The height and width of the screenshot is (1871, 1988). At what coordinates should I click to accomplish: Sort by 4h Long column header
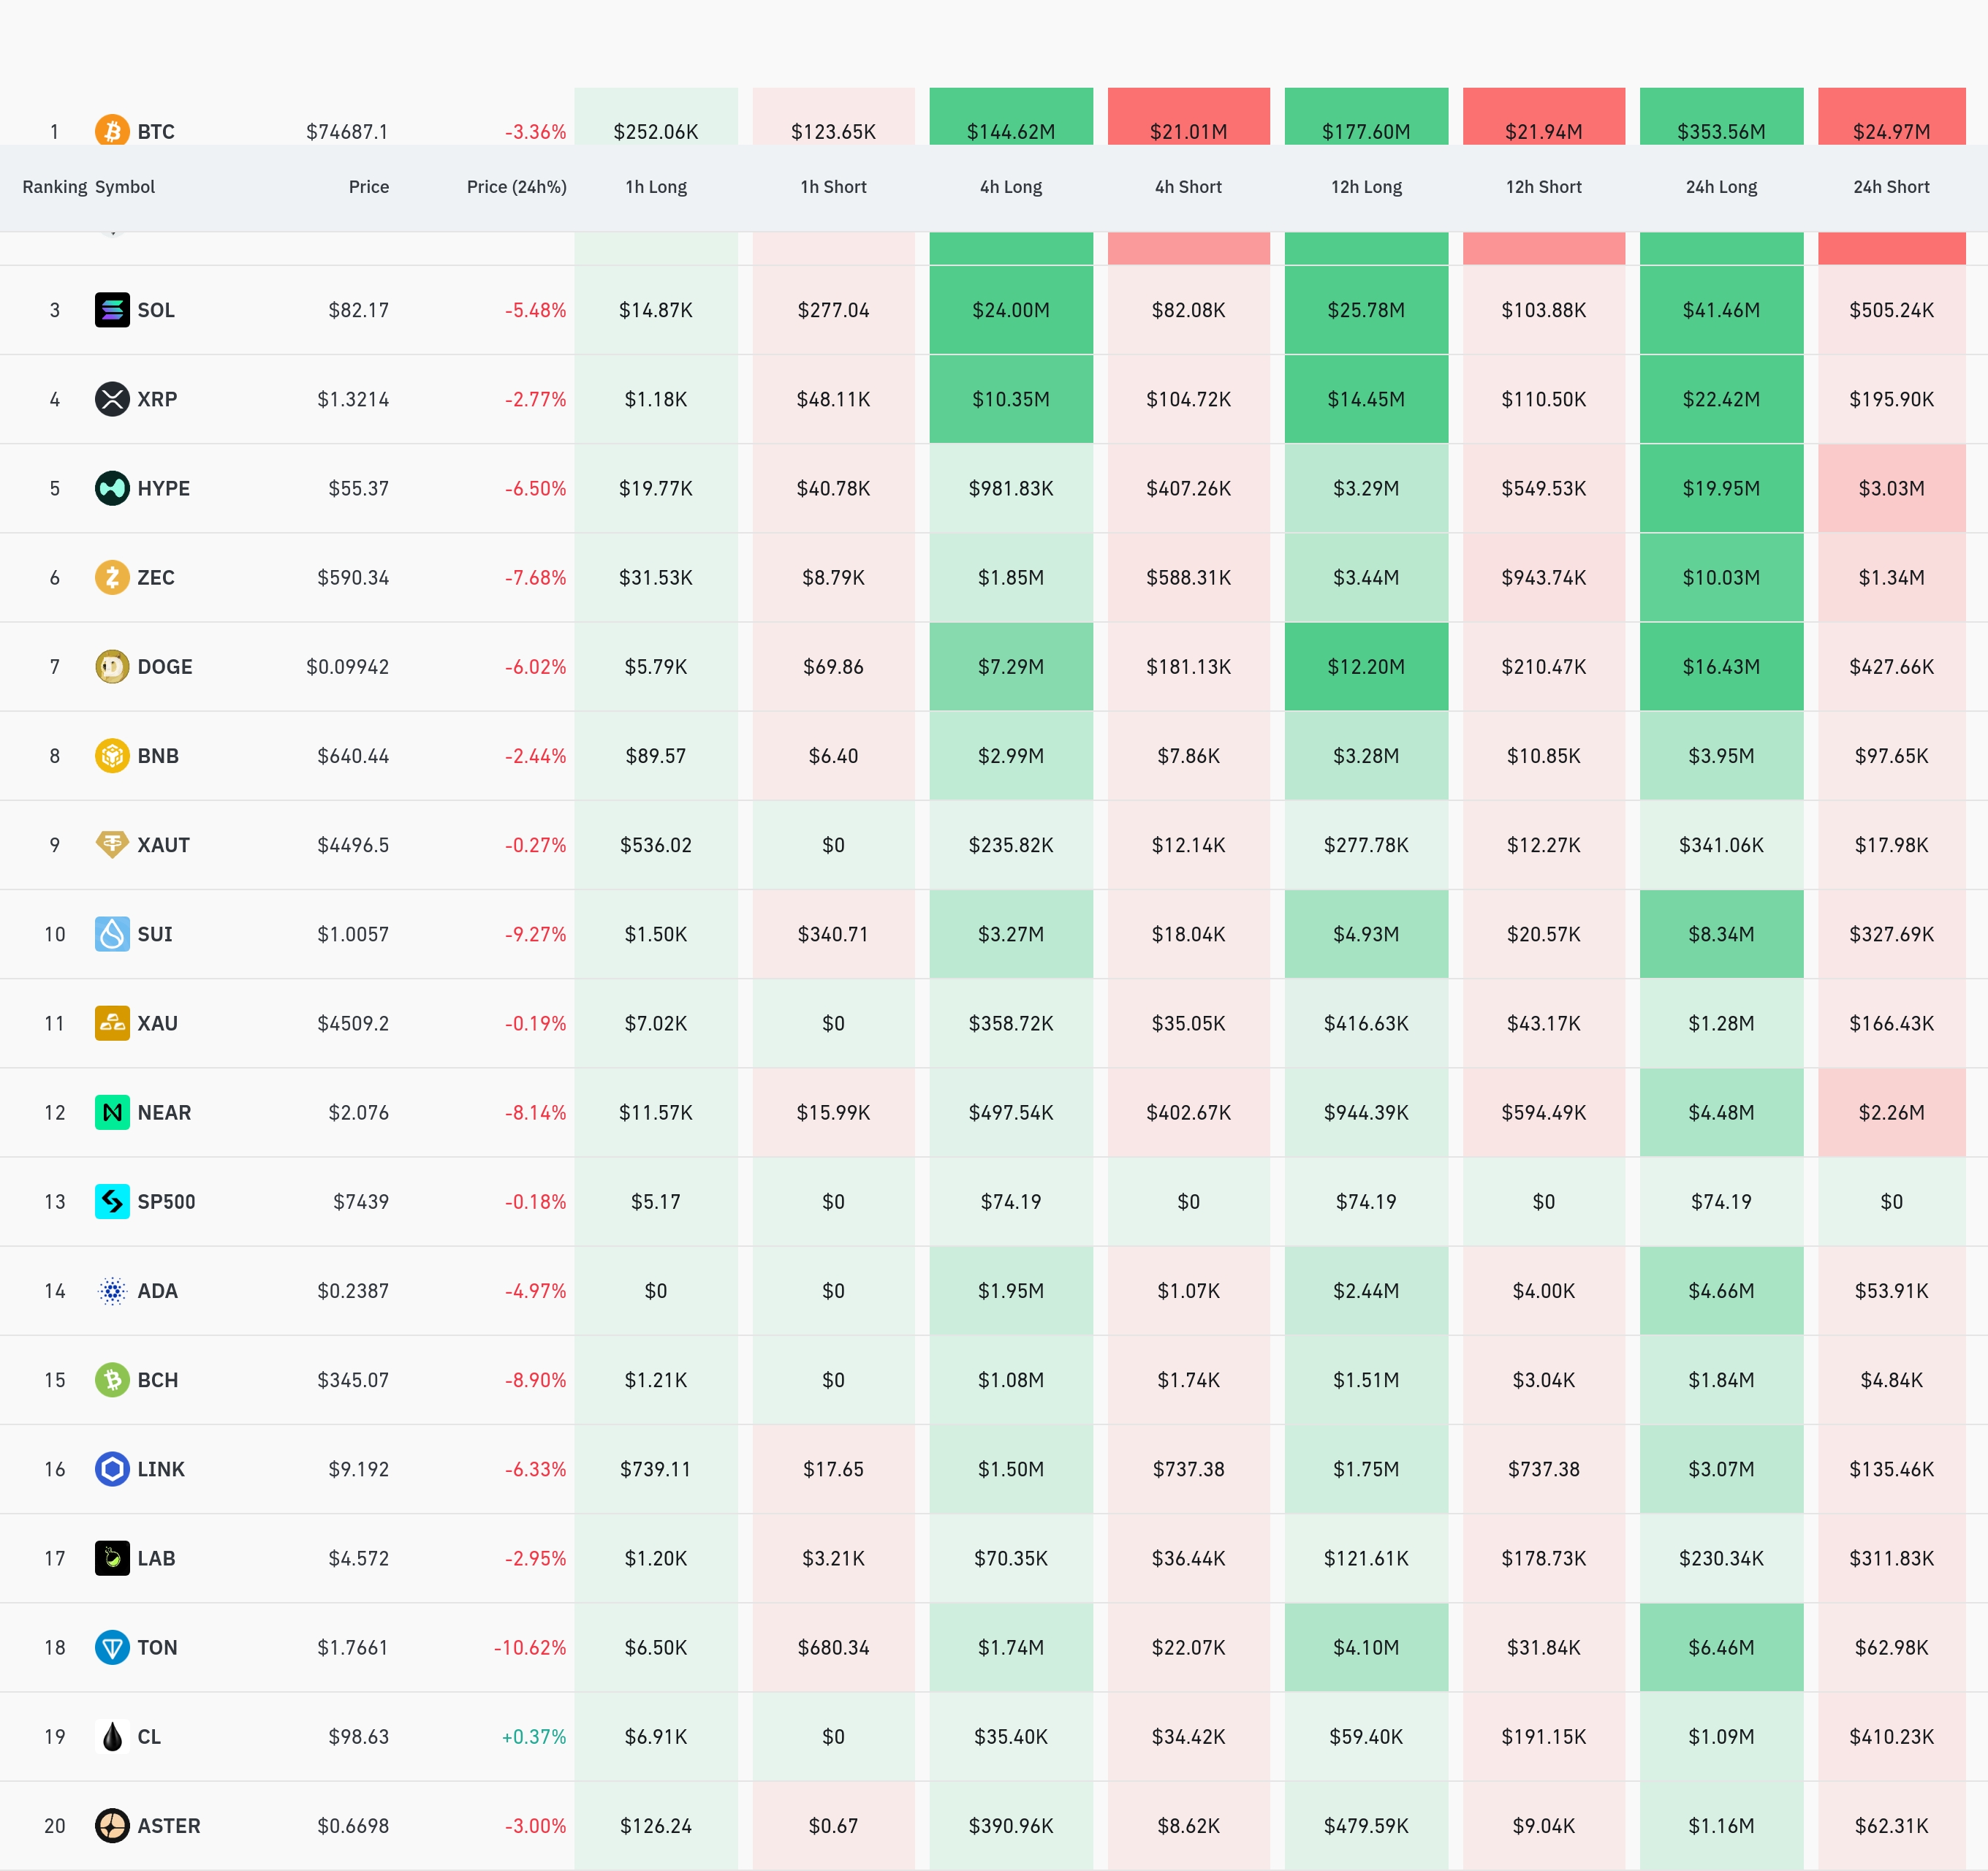(x=1011, y=187)
